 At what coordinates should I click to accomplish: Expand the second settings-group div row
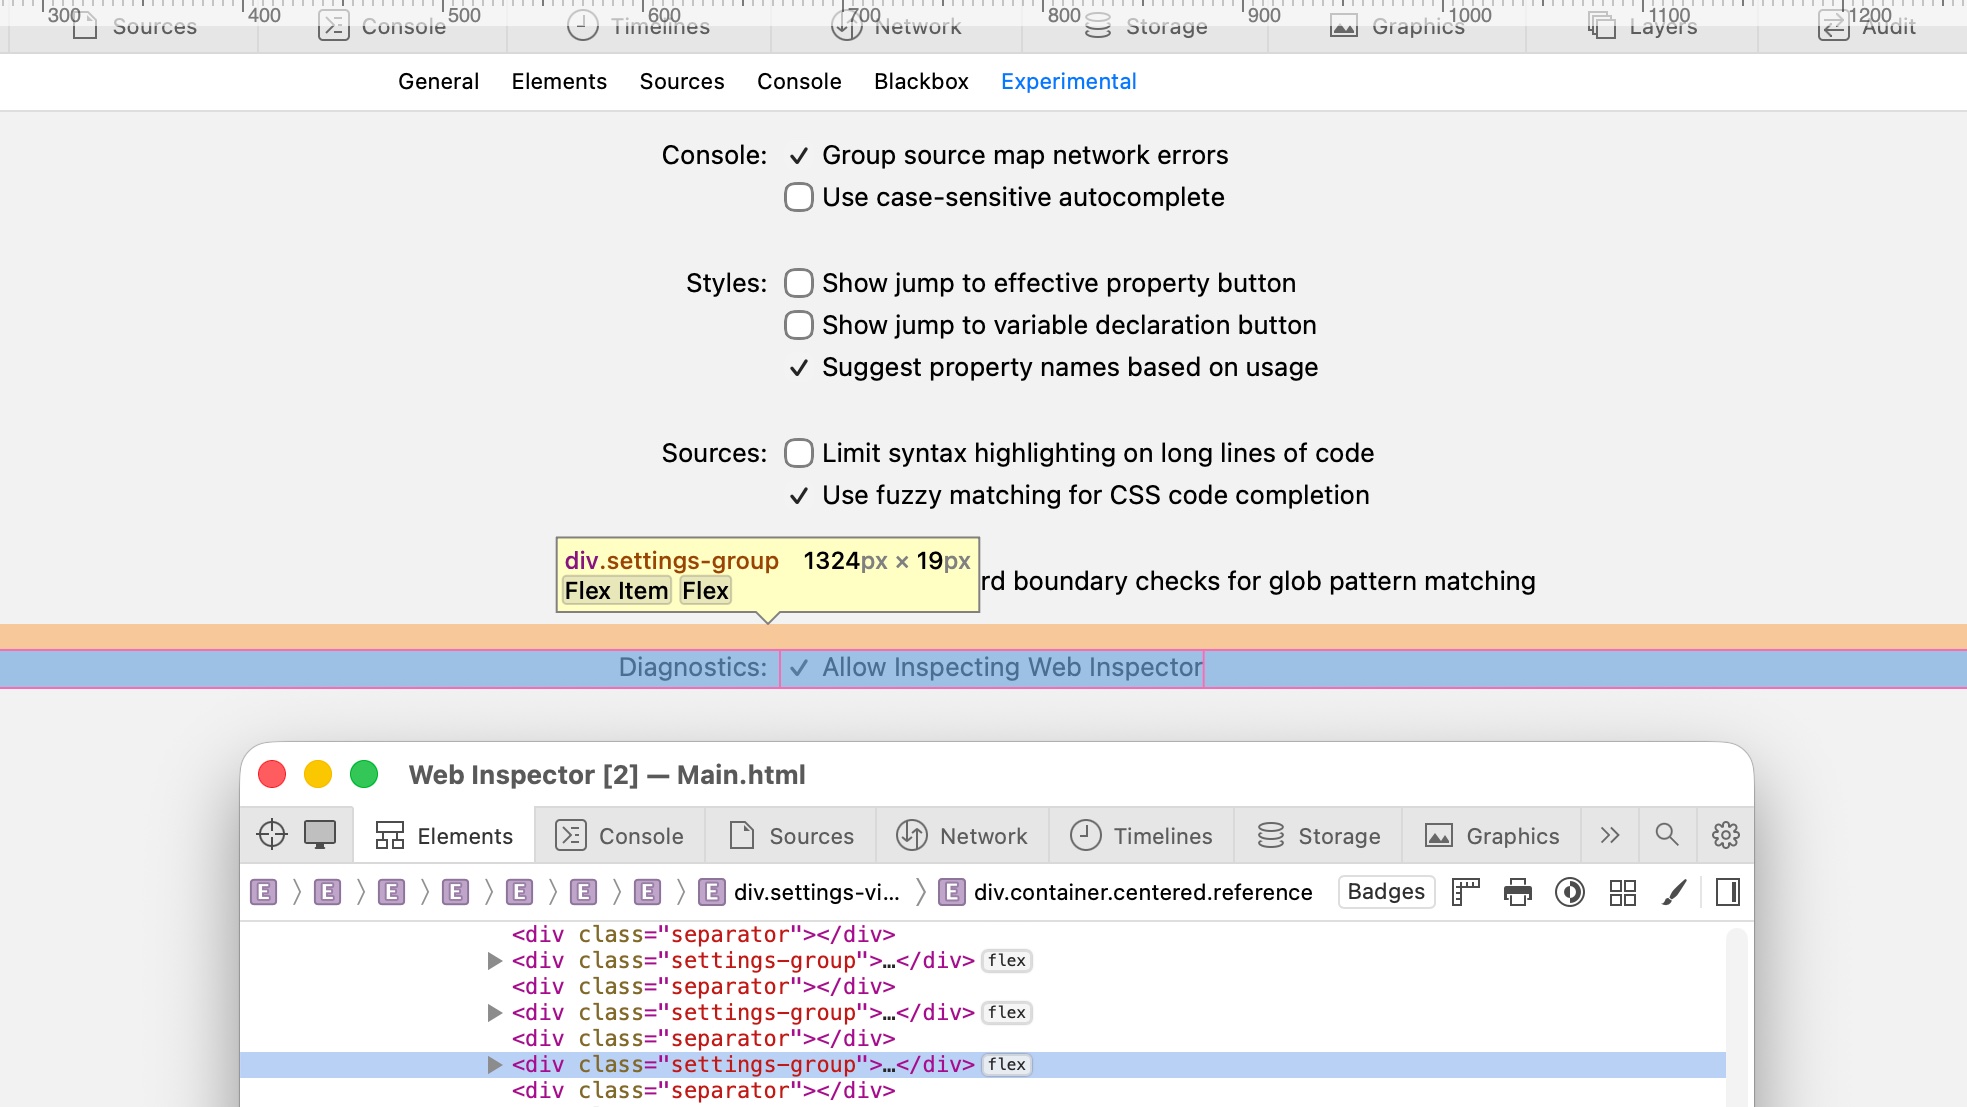coord(494,1012)
